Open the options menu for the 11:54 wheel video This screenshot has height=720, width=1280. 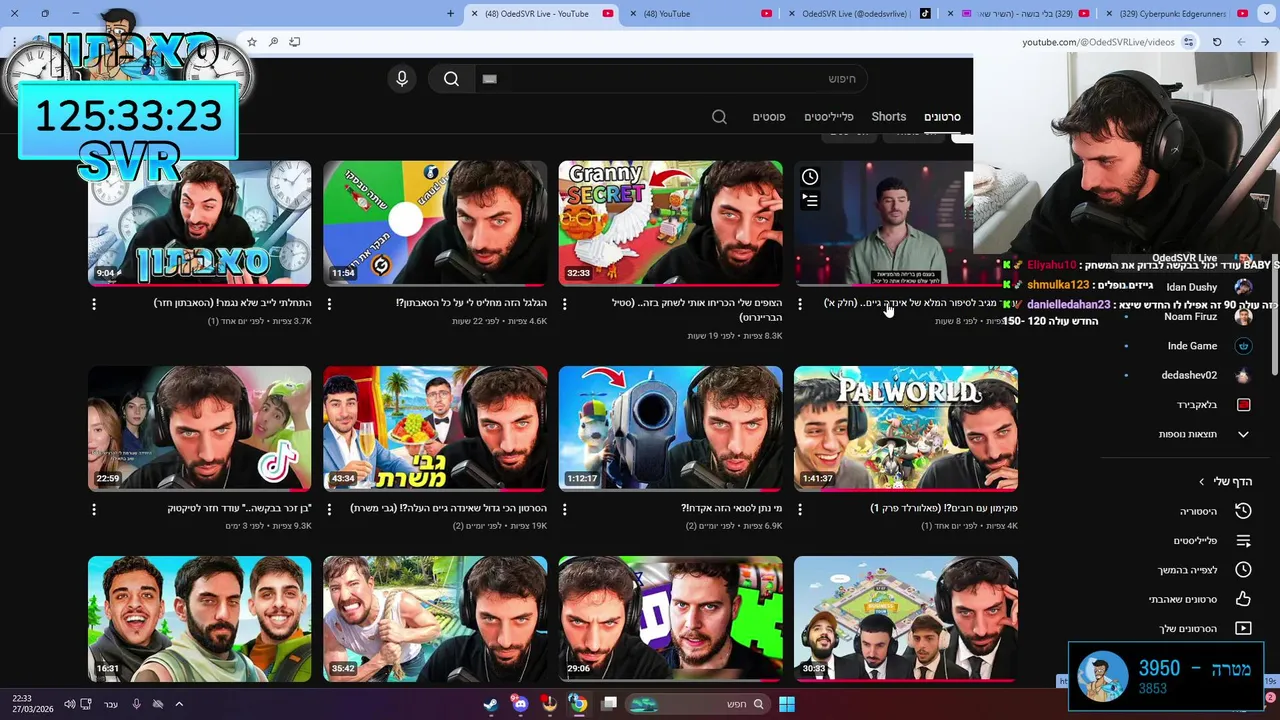[x=329, y=304]
